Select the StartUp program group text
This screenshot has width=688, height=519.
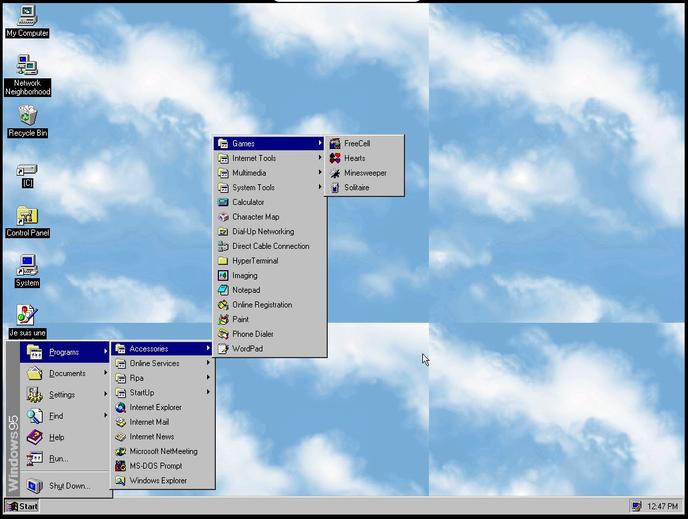click(x=142, y=393)
